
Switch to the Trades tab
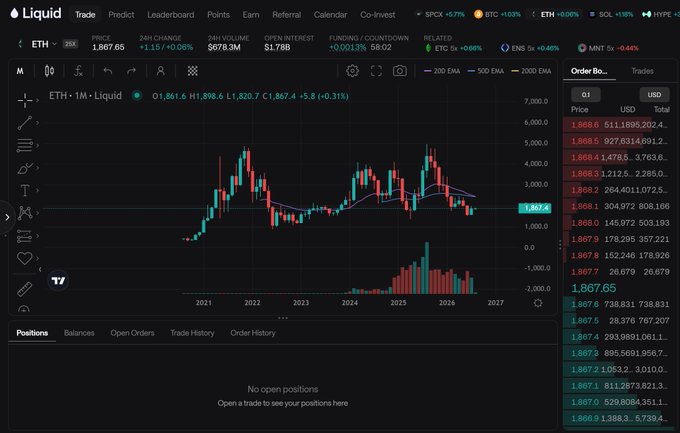642,71
